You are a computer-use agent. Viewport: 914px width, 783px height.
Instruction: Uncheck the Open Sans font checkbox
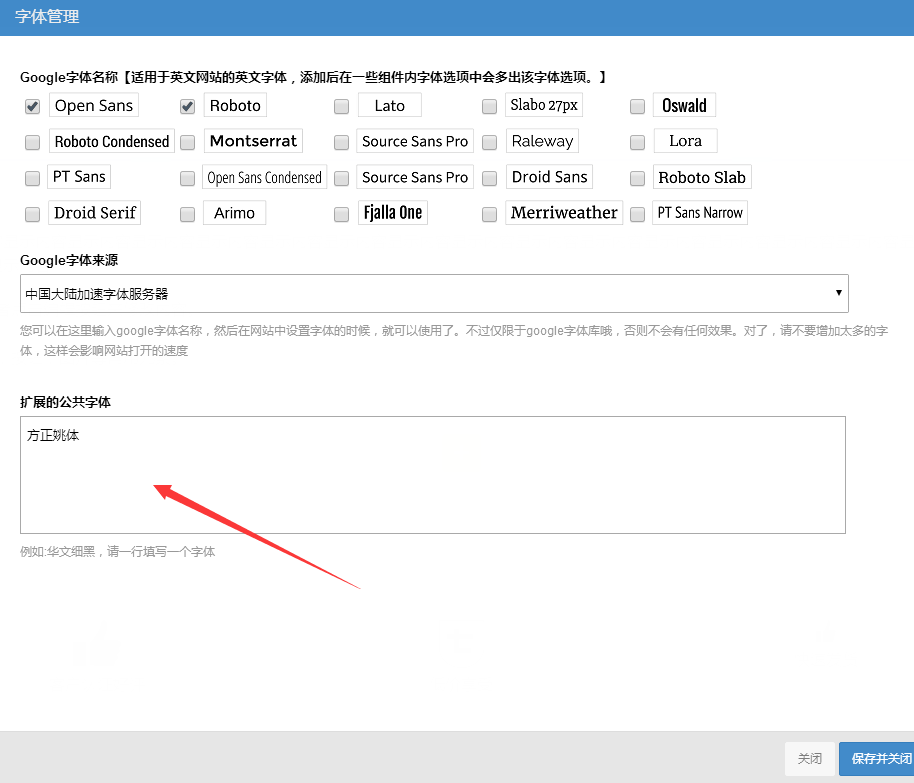[x=33, y=106]
